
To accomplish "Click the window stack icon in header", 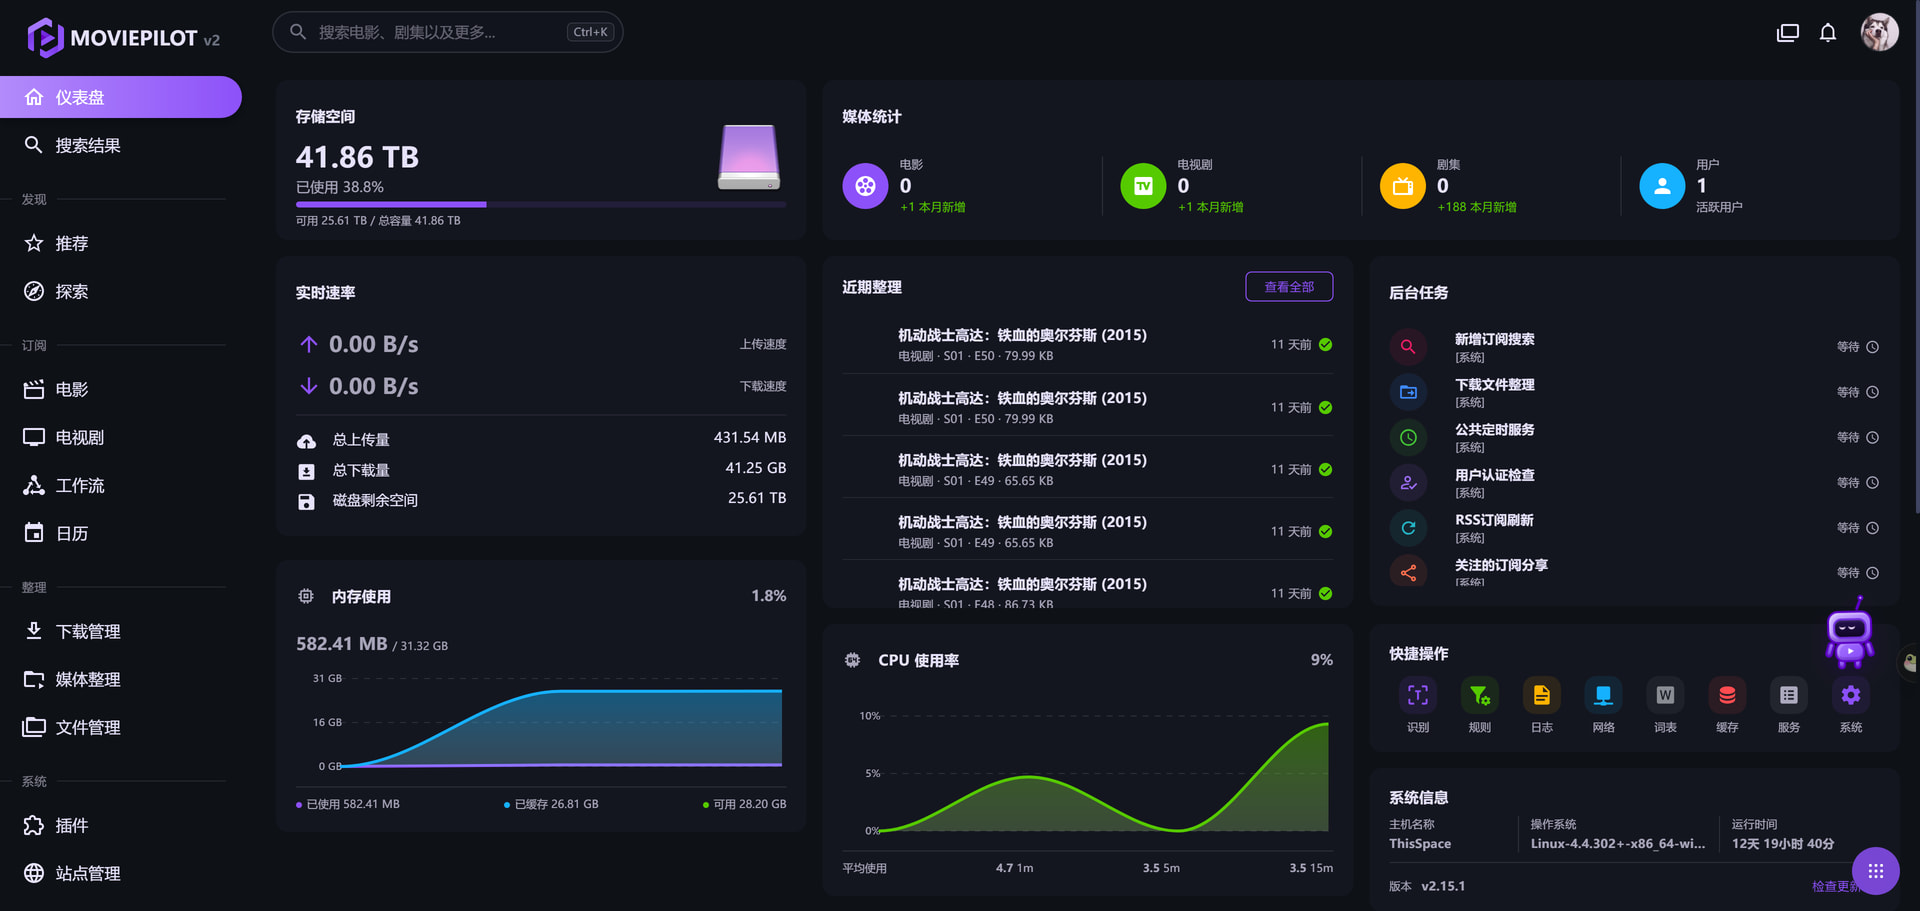I will point(1787,33).
